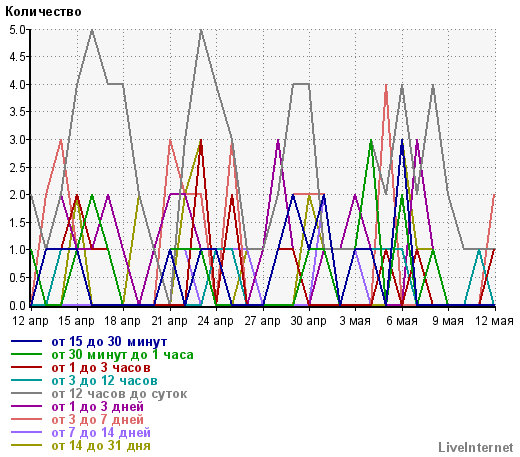Click the dark blue legend line swatch
Image resolution: width=520 pixels, height=457 pixels.
pos(27,342)
